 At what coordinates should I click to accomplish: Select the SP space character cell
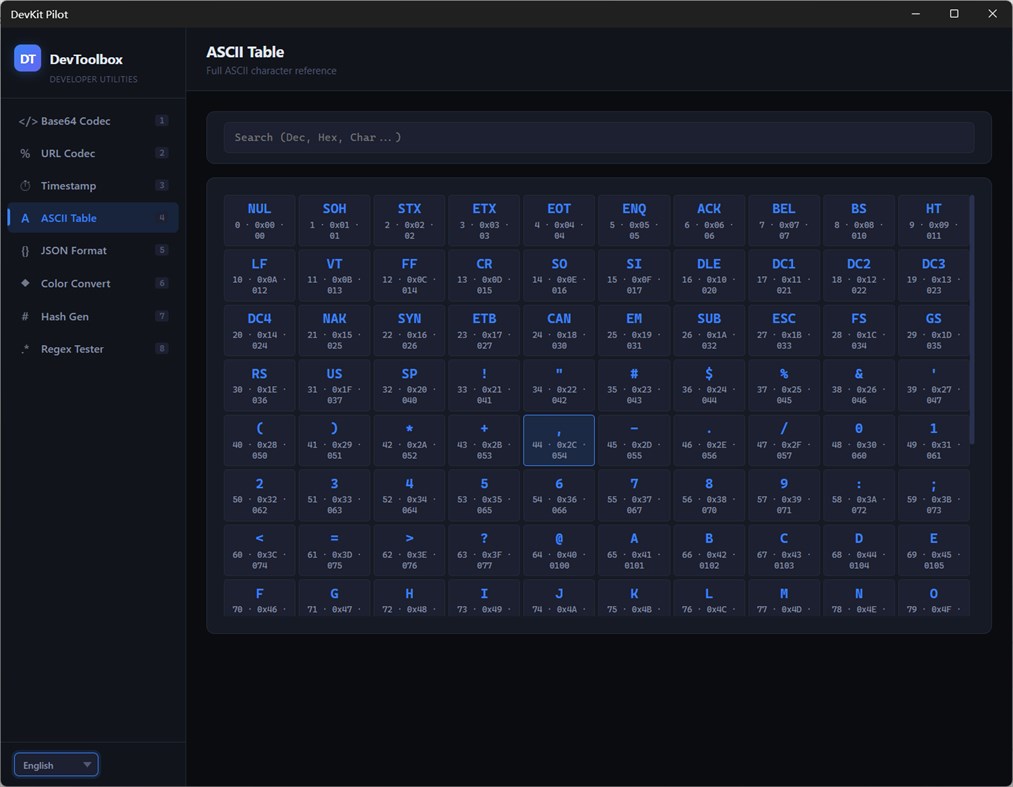(410, 385)
